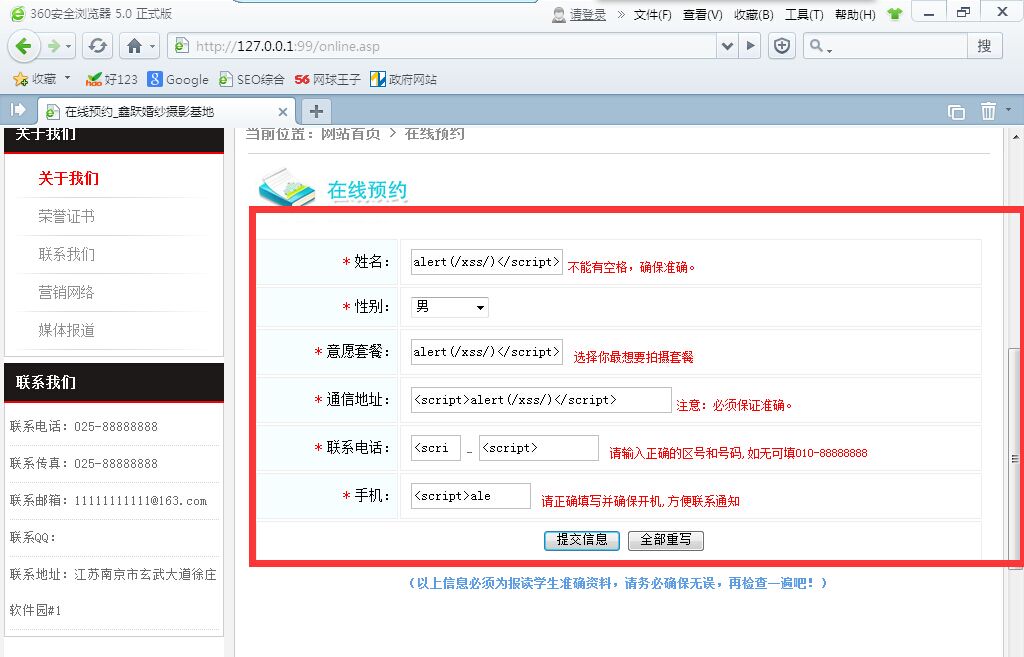Image resolution: width=1024 pixels, height=657 pixels.
Task: Expand the 收藏 bookmark bar dropdown arrow
Action: (x=67, y=78)
